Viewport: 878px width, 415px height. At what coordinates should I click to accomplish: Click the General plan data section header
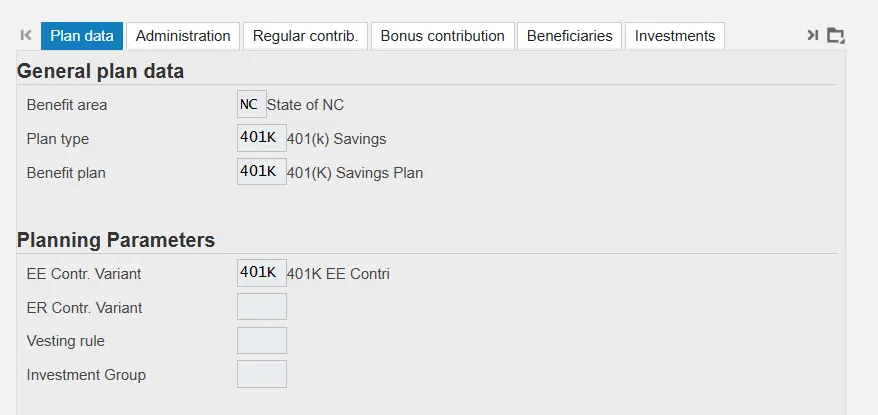(x=100, y=71)
